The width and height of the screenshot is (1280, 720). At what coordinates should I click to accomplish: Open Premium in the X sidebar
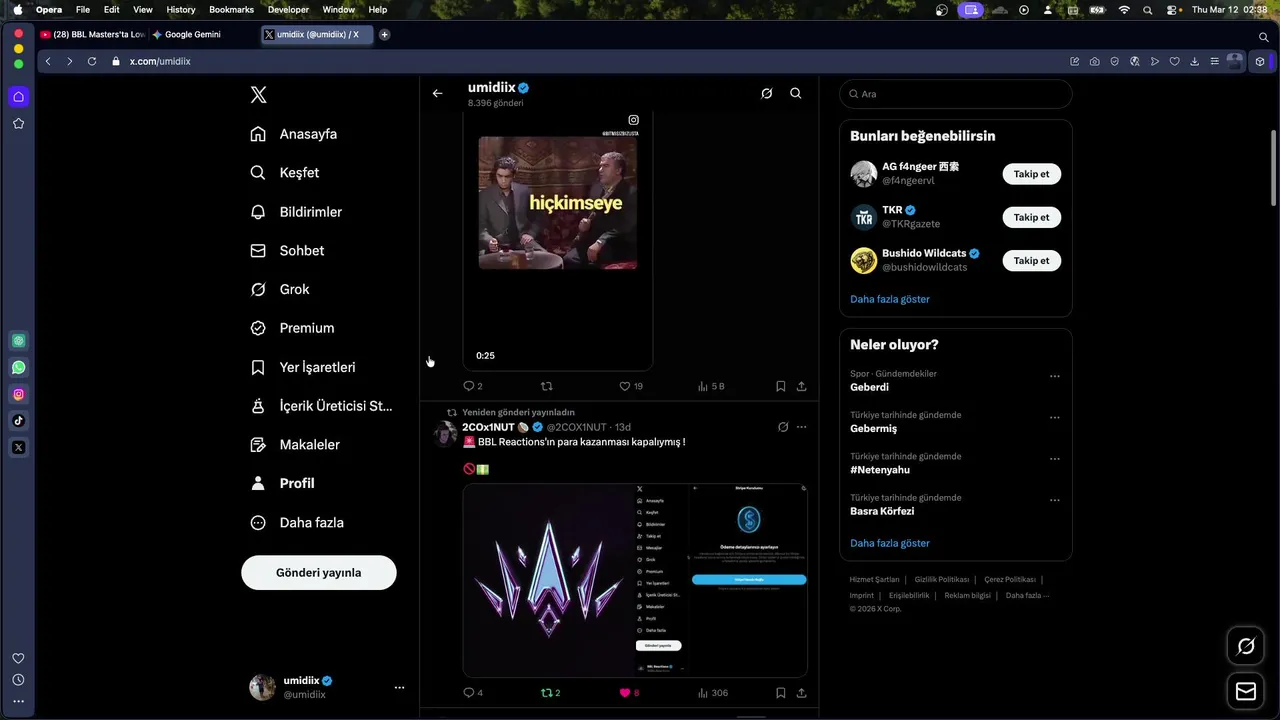tap(292, 328)
